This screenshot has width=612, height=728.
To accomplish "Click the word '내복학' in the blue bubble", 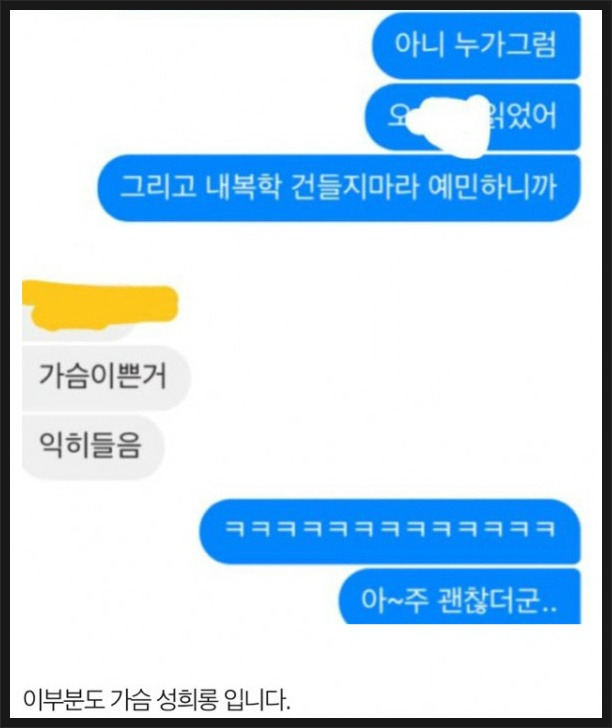I will click(x=243, y=187).
